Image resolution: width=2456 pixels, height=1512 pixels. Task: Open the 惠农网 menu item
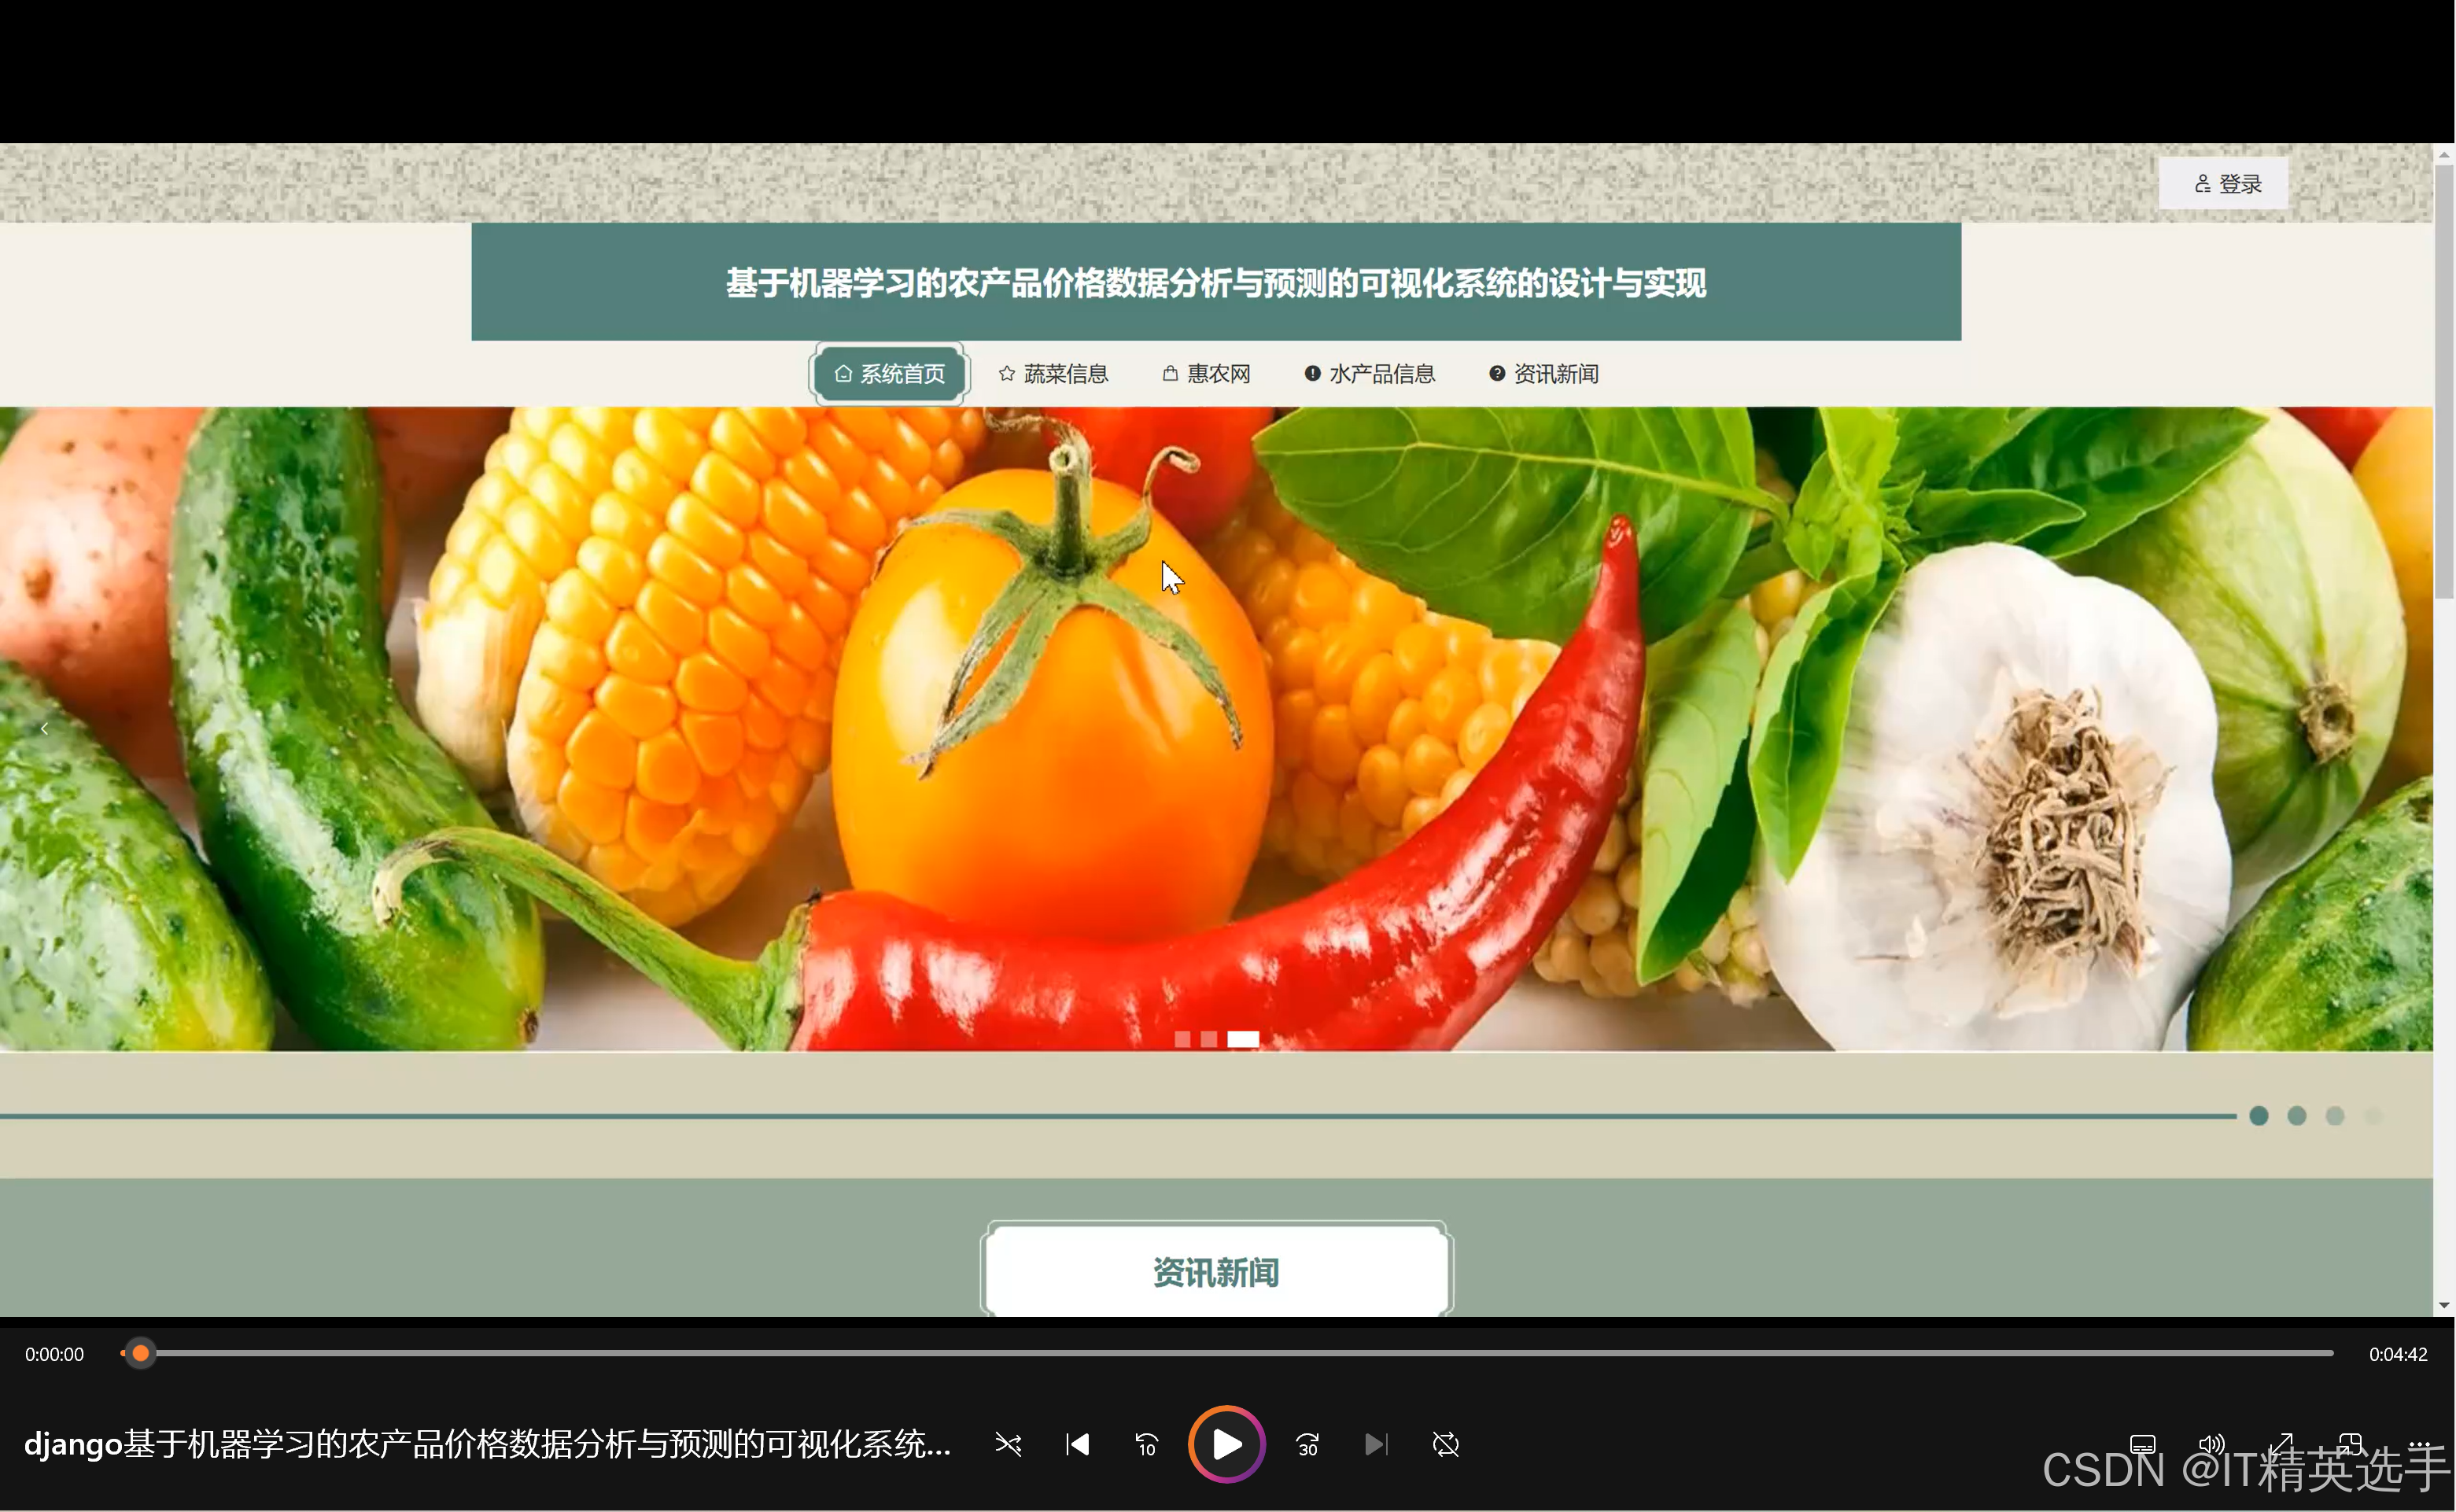click(1206, 374)
